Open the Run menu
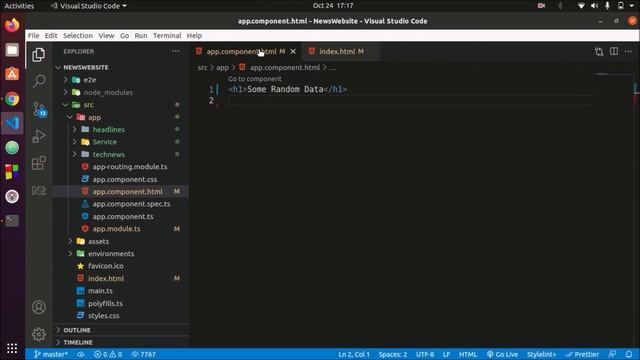Image resolution: width=640 pixels, height=360 pixels. 141,36
